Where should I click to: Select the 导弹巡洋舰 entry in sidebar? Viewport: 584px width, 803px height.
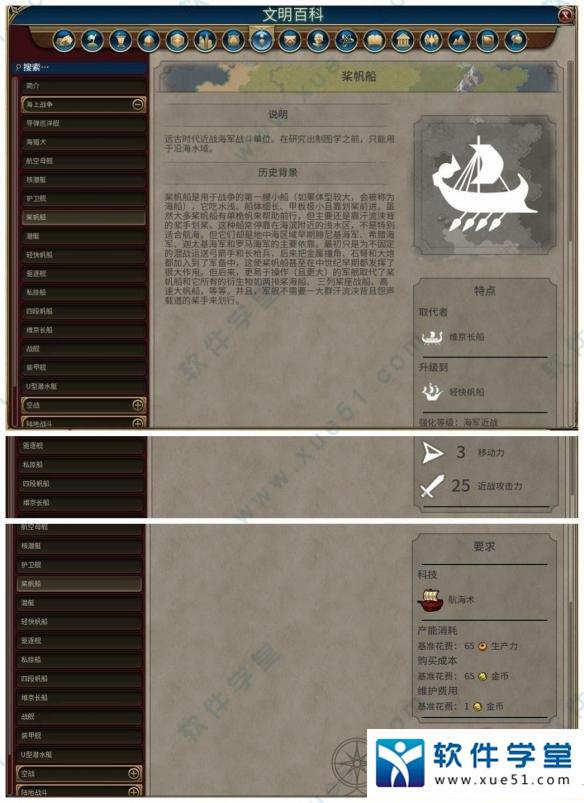point(84,123)
